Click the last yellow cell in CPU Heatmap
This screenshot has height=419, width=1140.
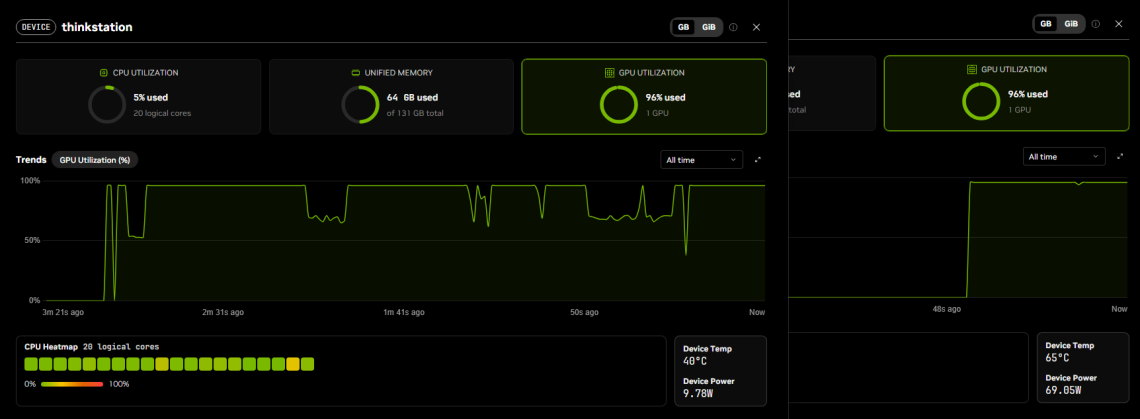pyautogui.click(x=293, y=364)
